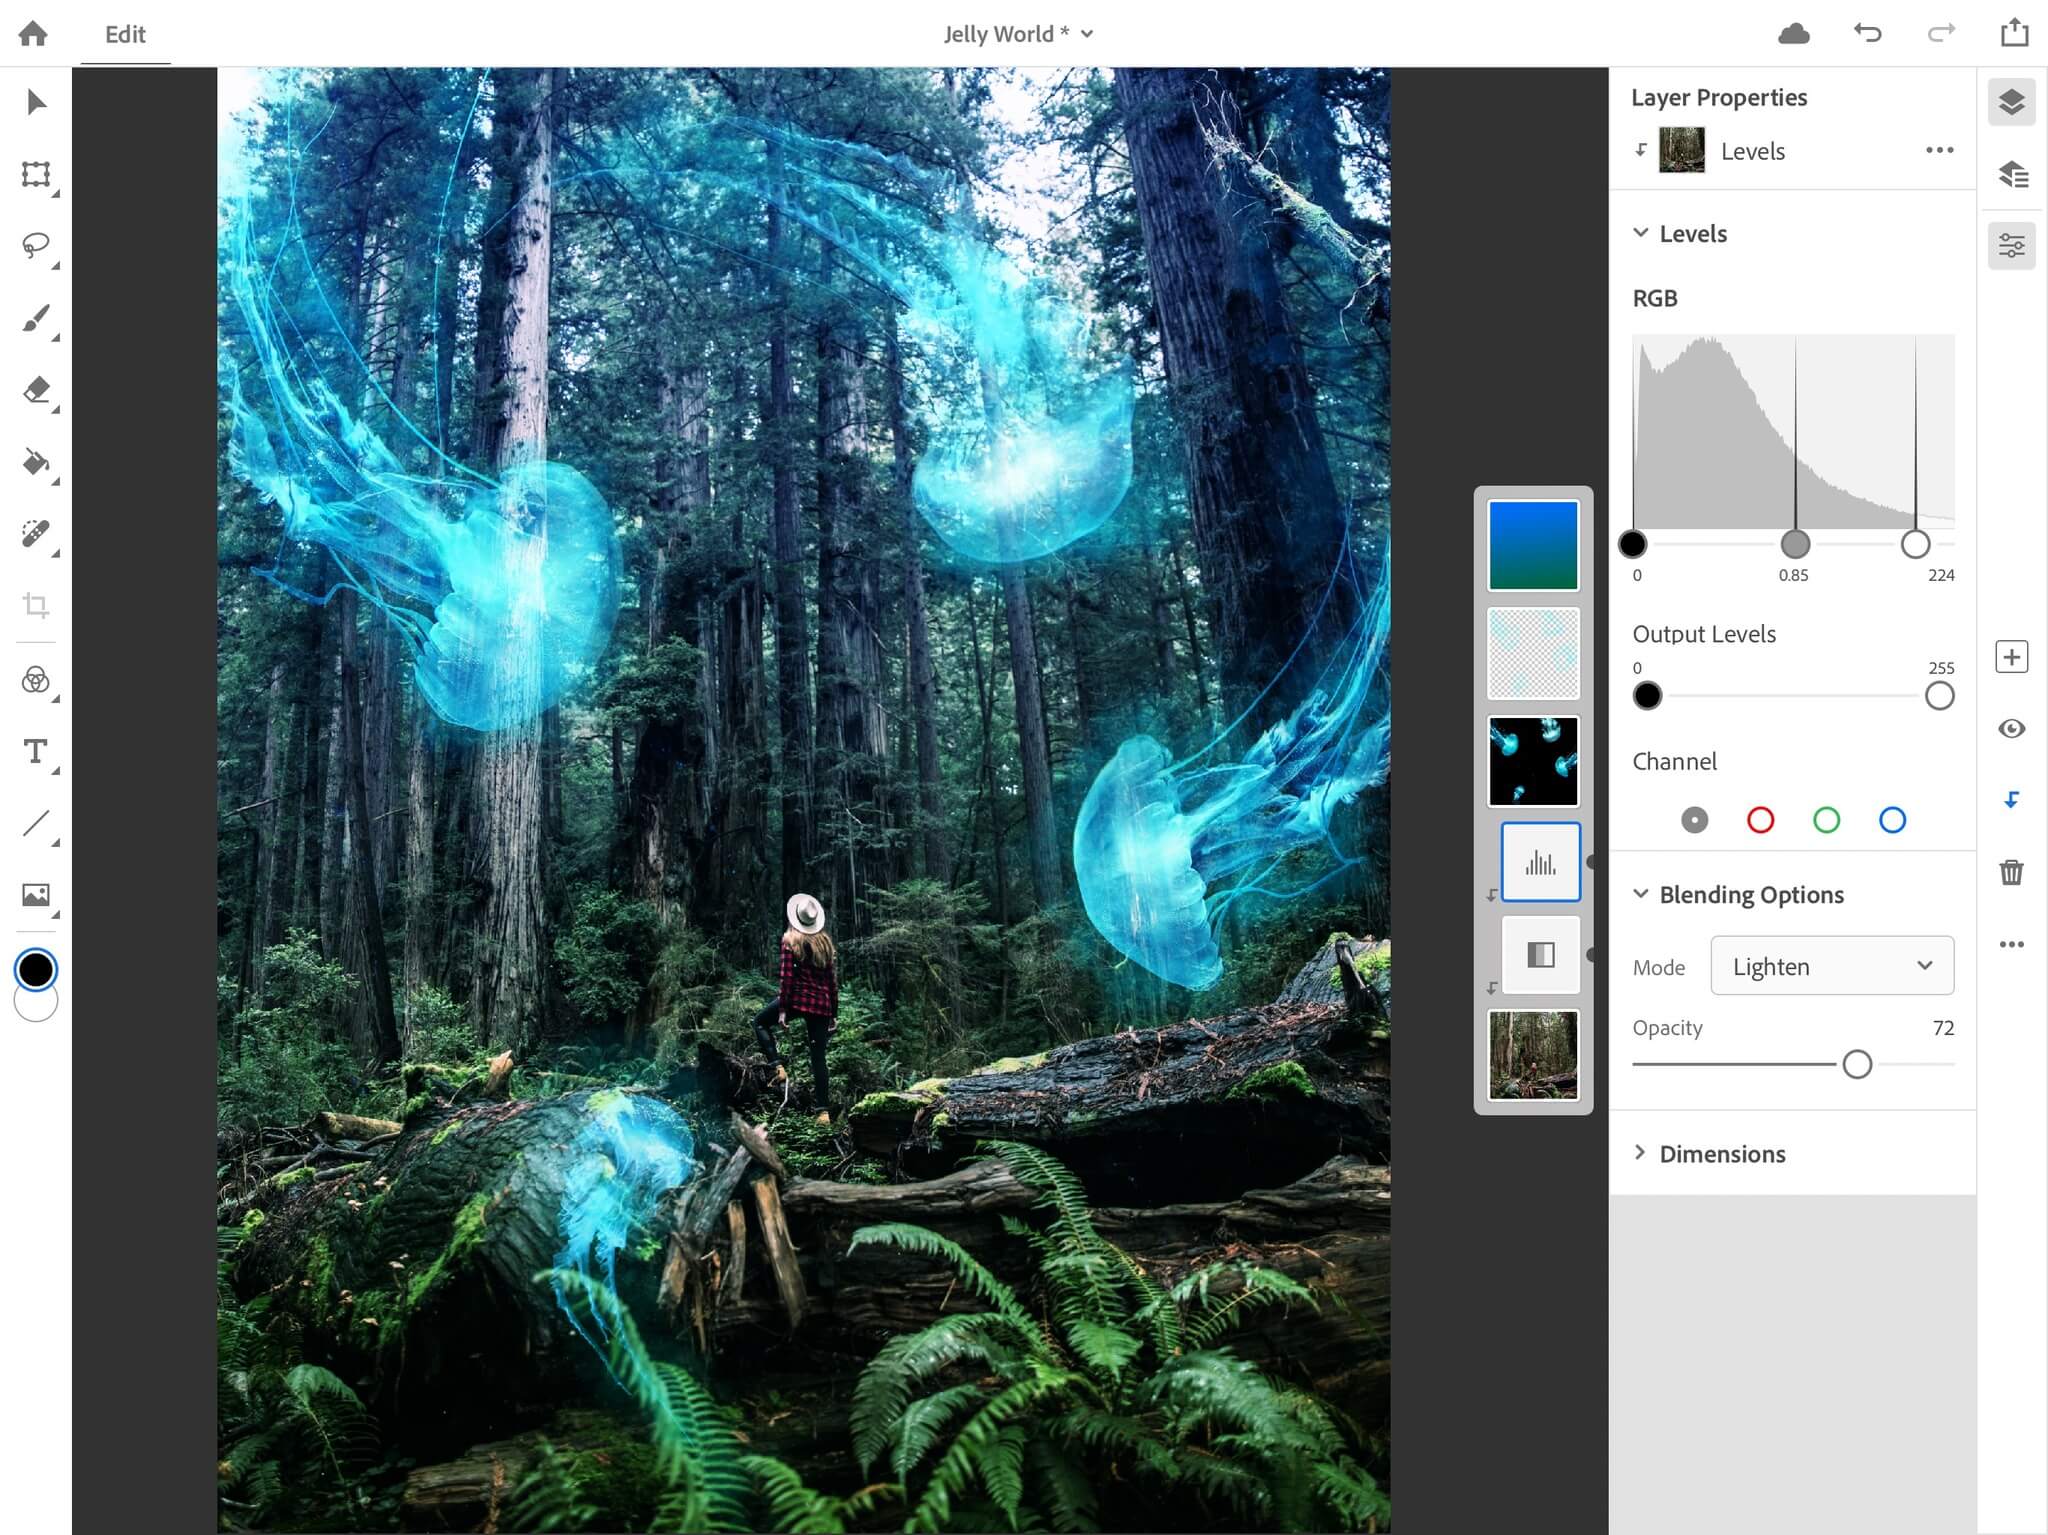
Task: Select the Move tool in toolbar
Action: pyautogui.click(x=35, y=102)
